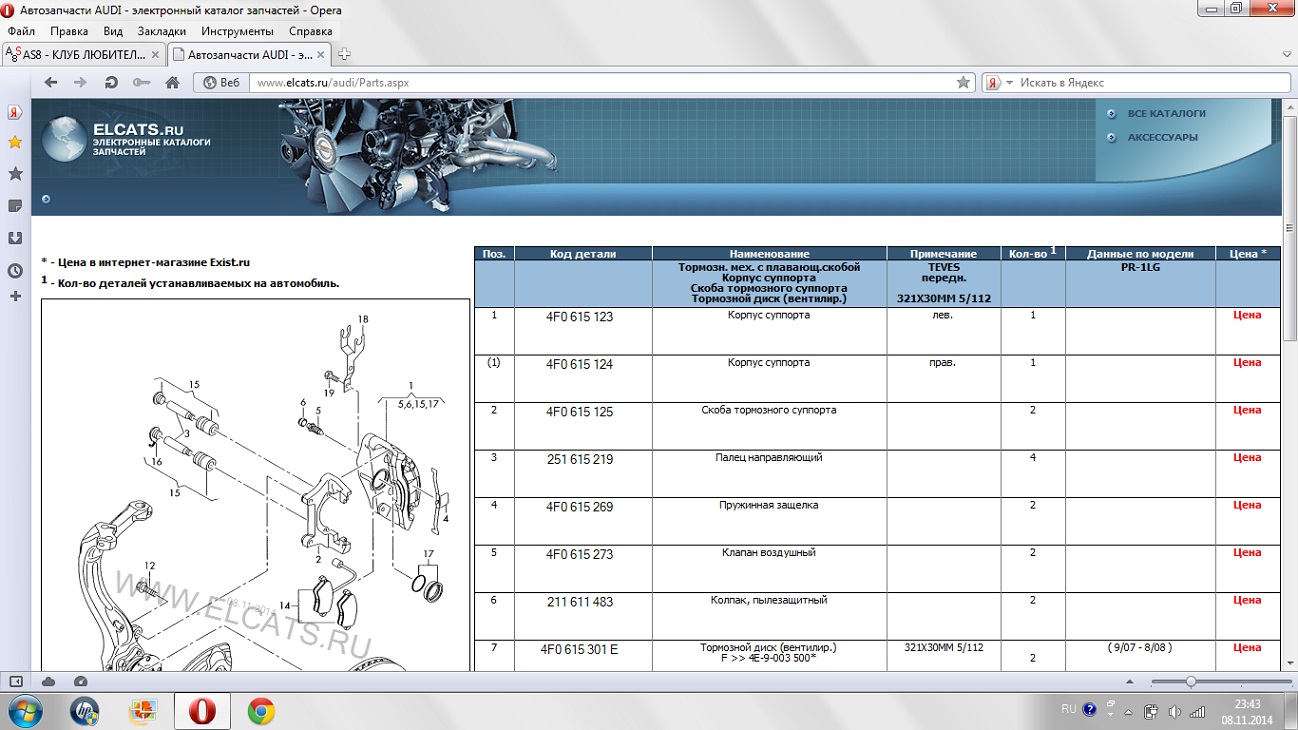Open the Закладки menu
Viewport: 1298px width, 730px height.
(x=161, y=31)
